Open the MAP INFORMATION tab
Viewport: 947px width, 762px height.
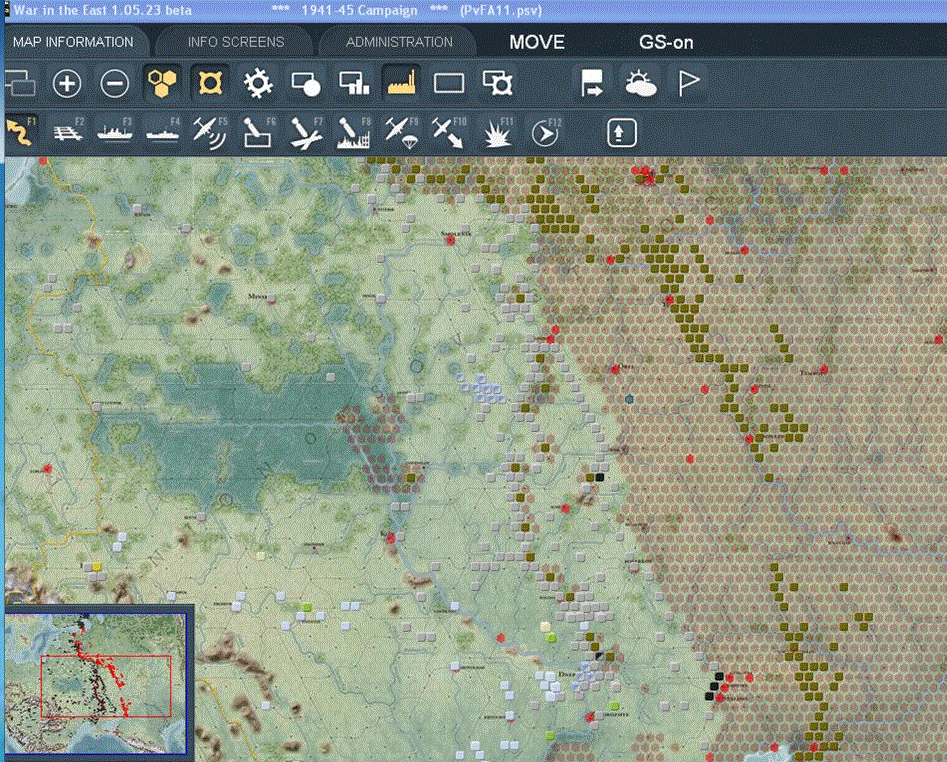(x=73, y=42)
